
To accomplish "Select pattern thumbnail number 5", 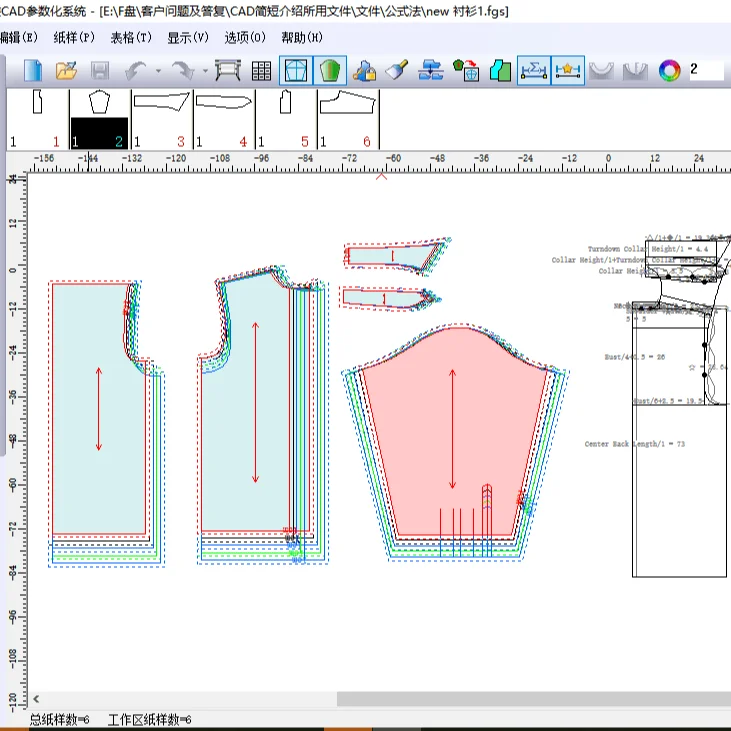I will tap(286, 119).
